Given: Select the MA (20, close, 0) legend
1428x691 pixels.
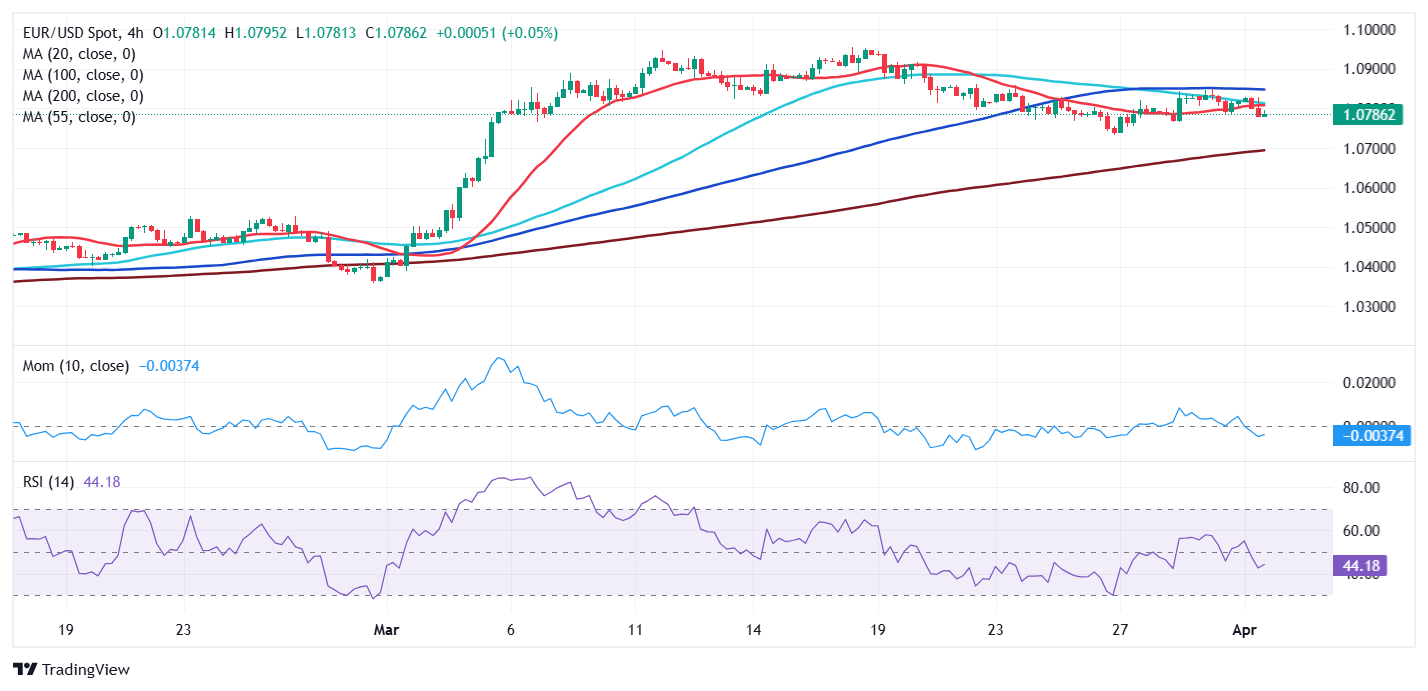Looking at the screenshot, I should pos(79,54).
